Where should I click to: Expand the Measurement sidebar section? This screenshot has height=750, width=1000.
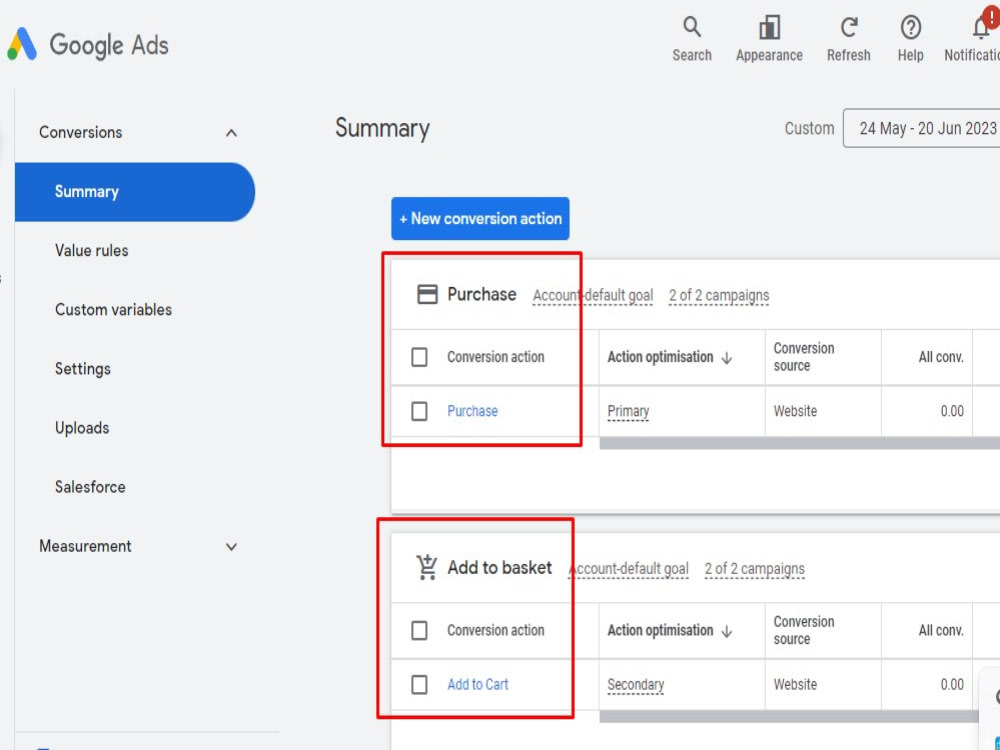232,547
